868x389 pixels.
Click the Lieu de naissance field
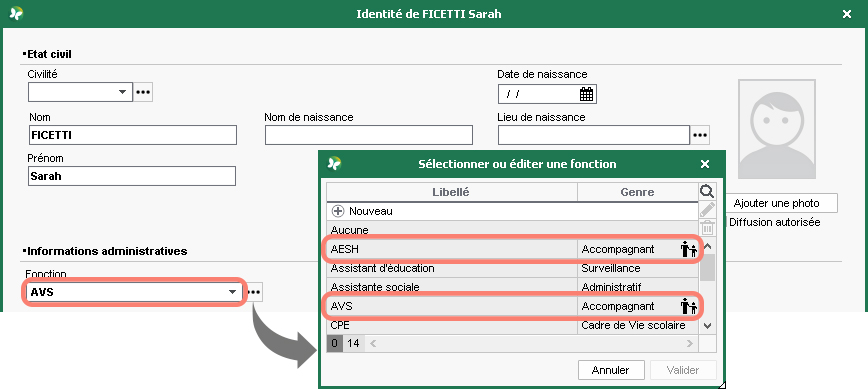pyautogui.click(x=593, y=135)
